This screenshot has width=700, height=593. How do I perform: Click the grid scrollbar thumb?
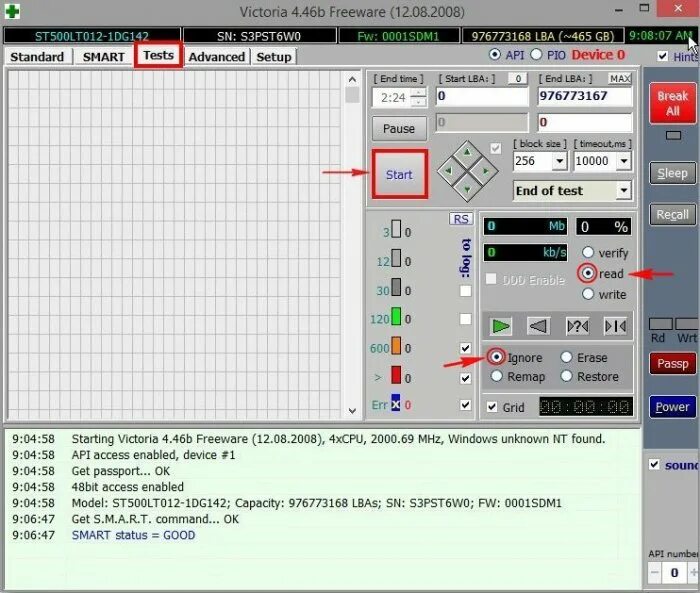(x=352, y=95)
